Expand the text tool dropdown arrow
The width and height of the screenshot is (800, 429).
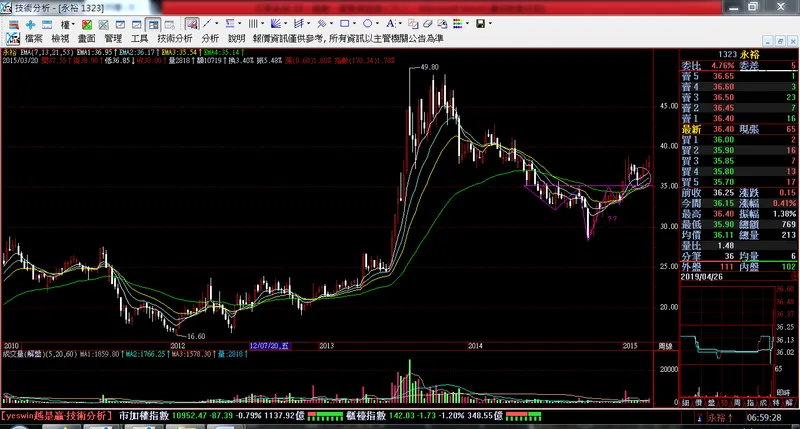(x=400, y=23)
